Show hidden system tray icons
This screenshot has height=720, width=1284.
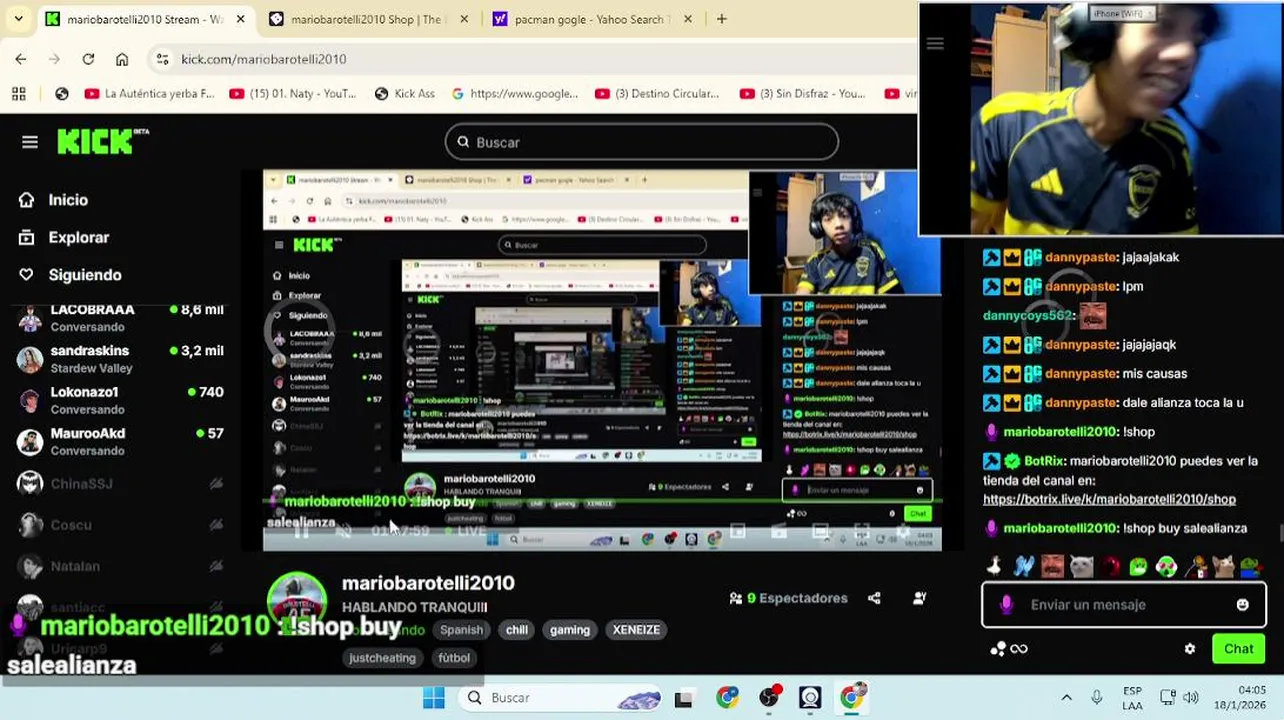(1066, 697)
